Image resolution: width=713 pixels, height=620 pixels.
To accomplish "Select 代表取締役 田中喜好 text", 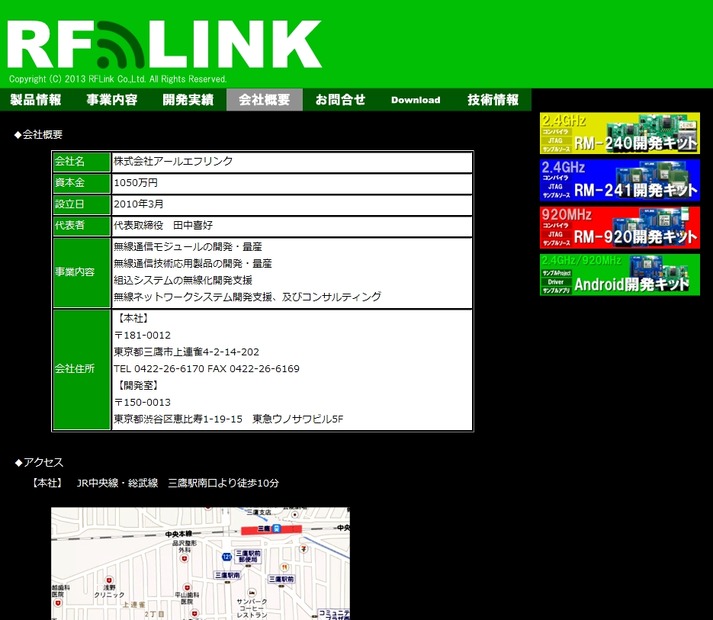I will coord(163,225).
